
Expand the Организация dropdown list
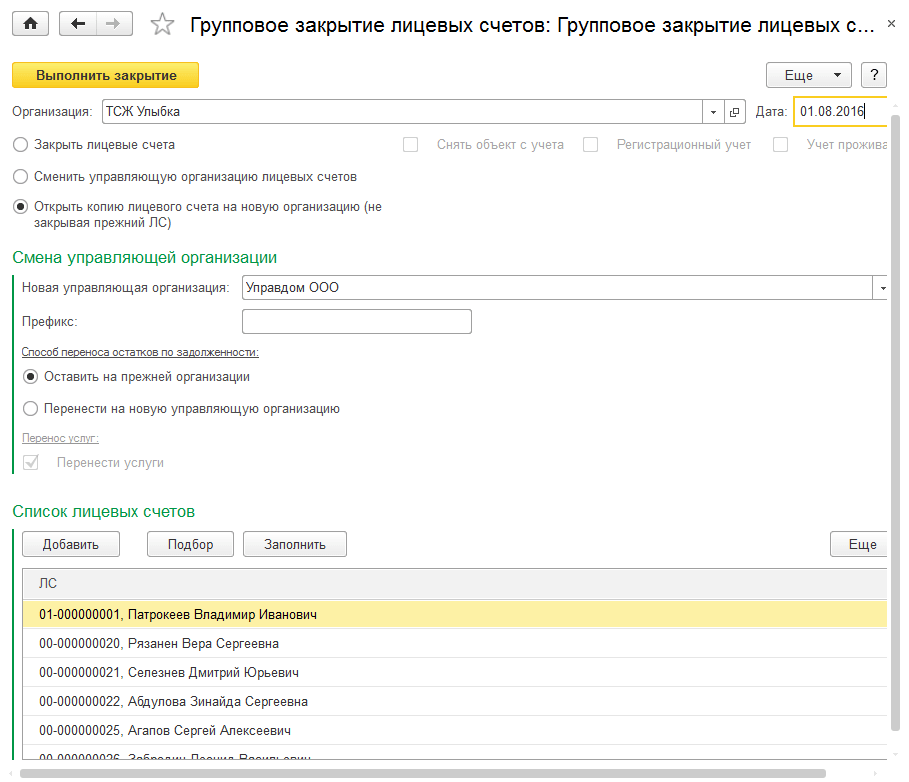pyautogui.click(x=713, y=112)
